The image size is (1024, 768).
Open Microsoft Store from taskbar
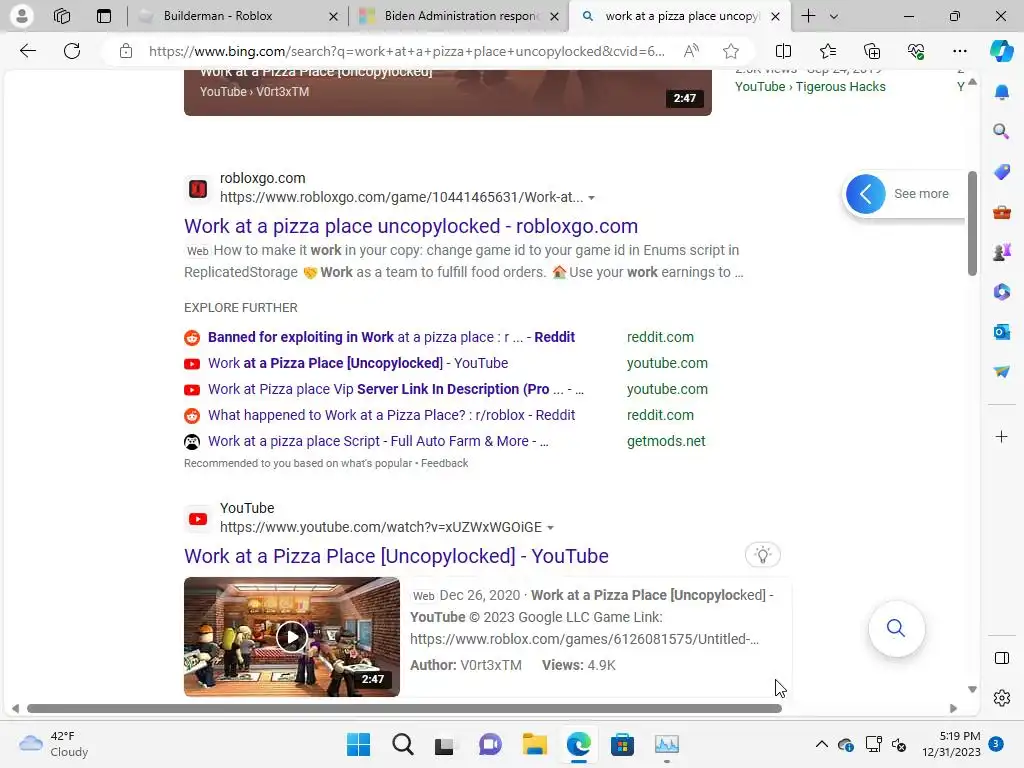pyautogui.click(x=622, y=744)
